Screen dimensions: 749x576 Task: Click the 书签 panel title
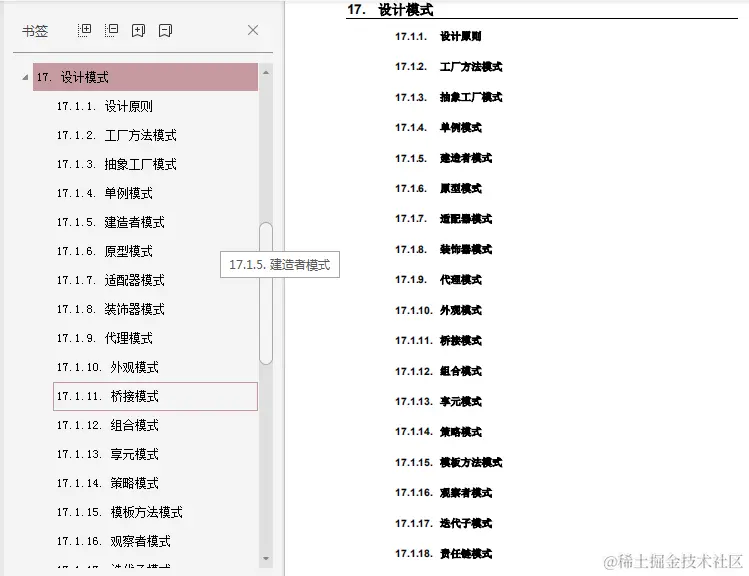35,31
